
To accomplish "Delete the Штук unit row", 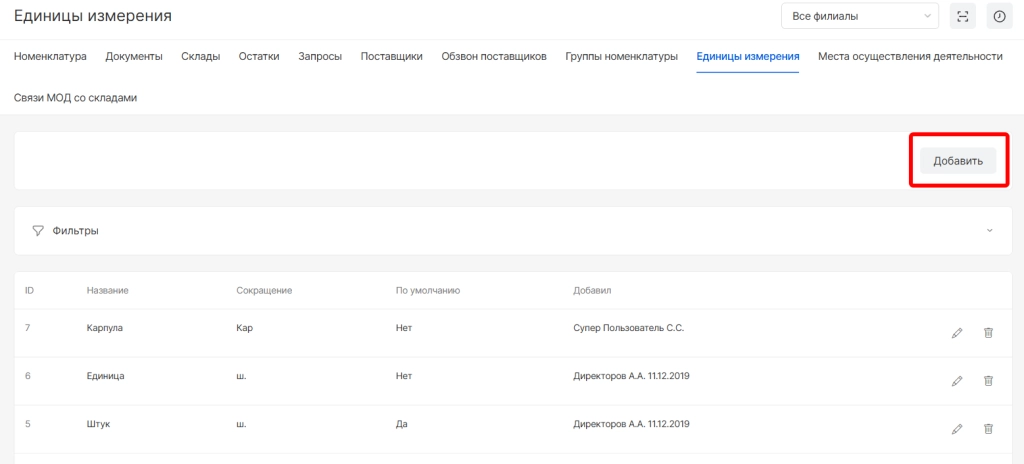I will click(988, 429).
